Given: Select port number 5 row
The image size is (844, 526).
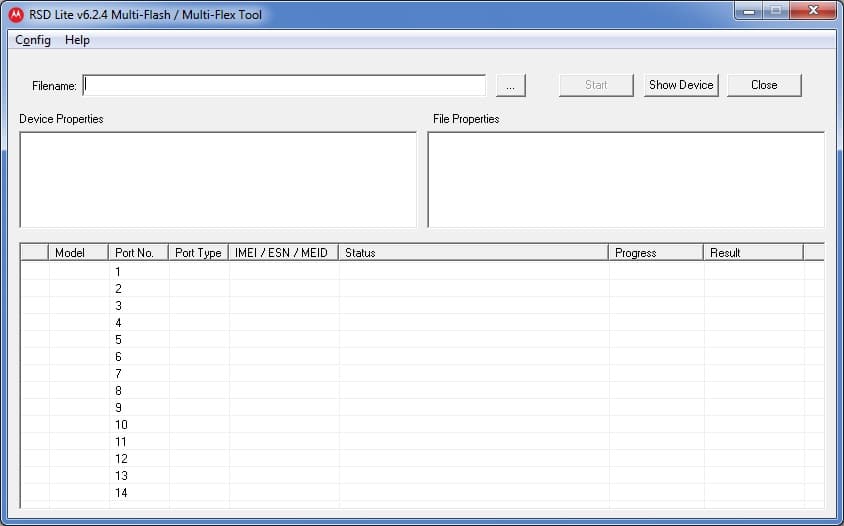Looking at the screenshot, I should [x=422, y=339].
